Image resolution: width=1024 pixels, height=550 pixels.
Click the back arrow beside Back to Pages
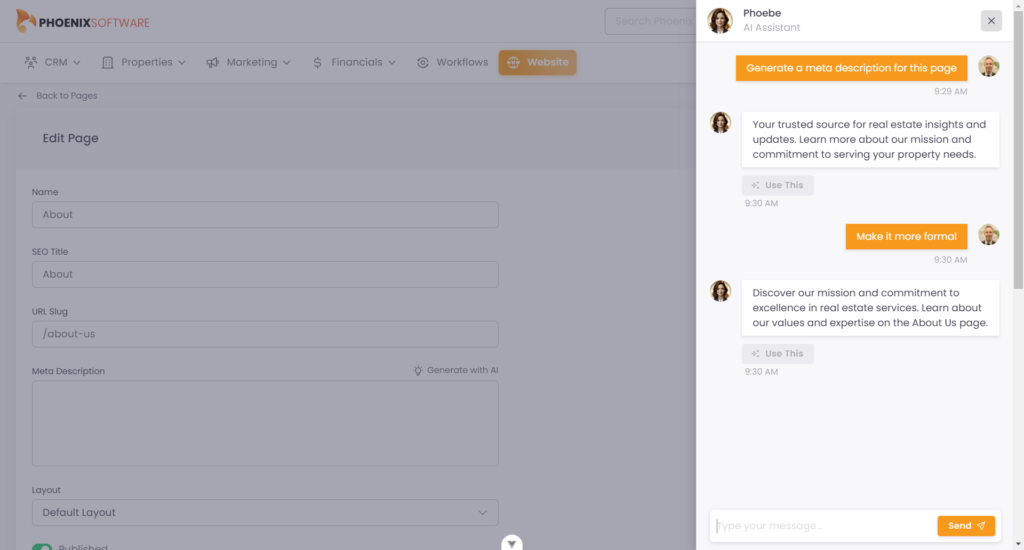22,95
